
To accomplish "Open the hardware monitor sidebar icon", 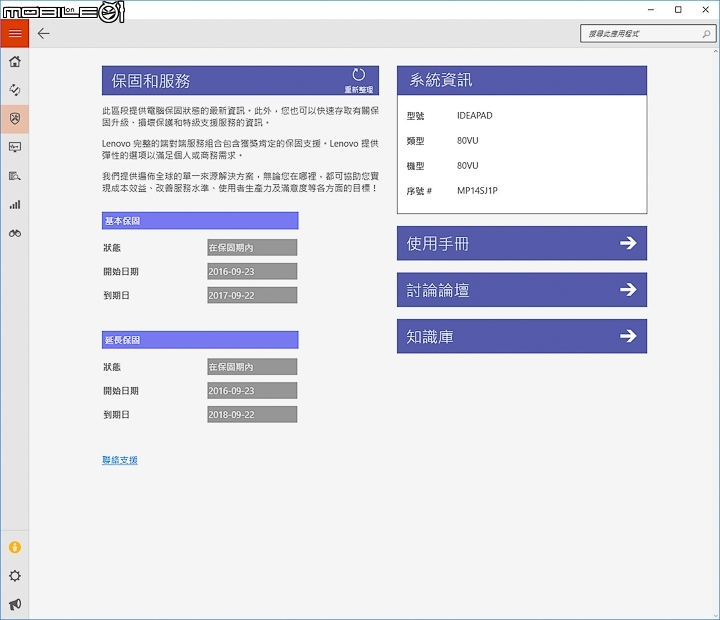I will (x=15, y=147).
